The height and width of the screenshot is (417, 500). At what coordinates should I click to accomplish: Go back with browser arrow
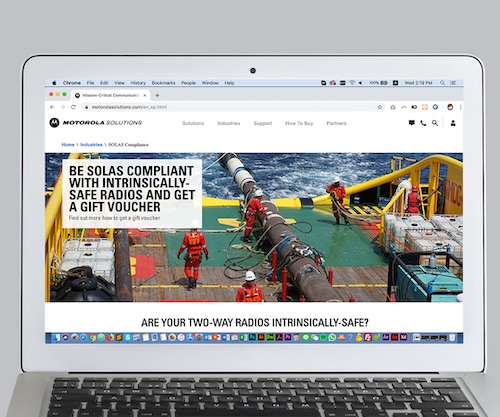pos(52,107)
